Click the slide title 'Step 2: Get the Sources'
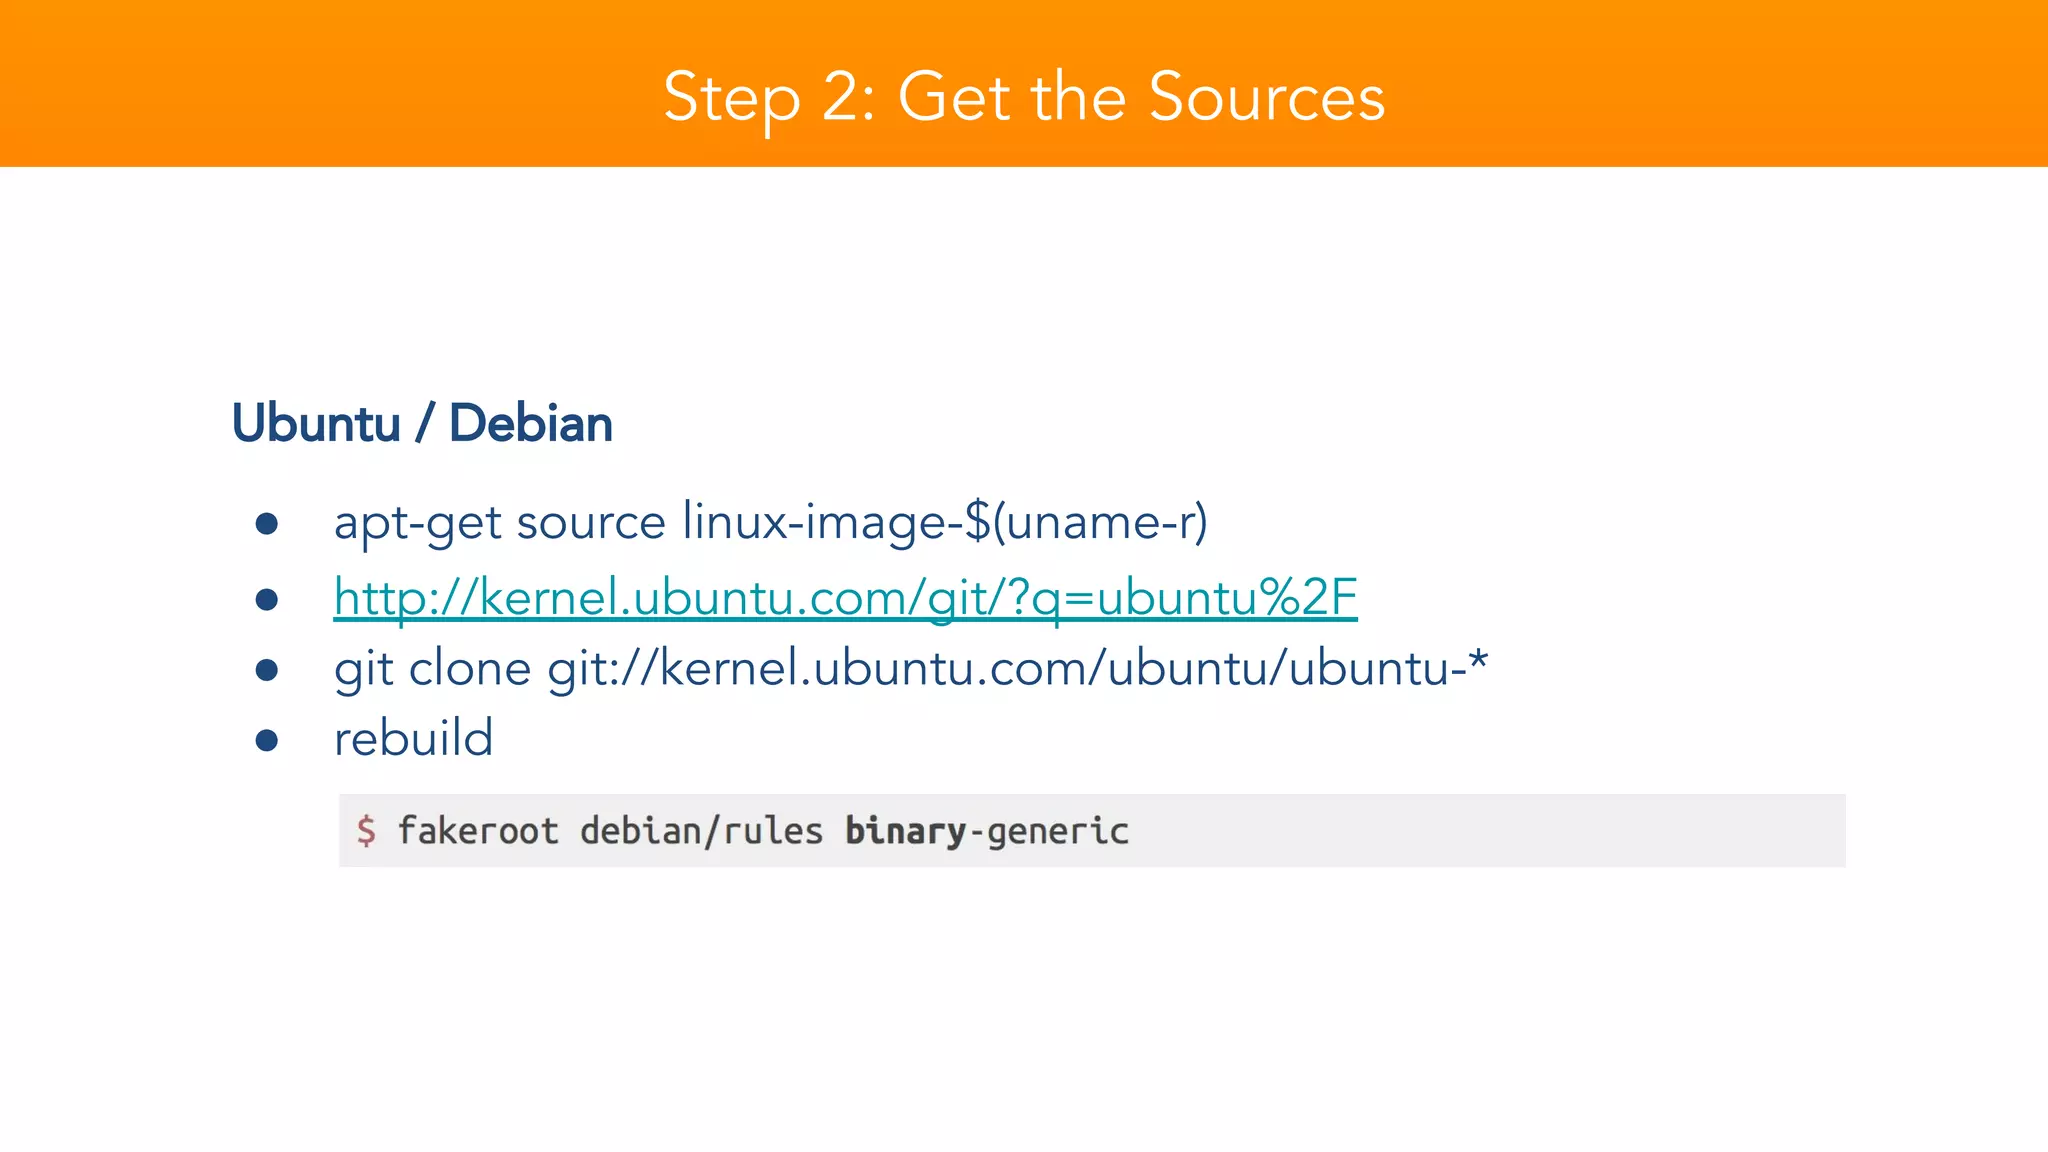 [1024, 97]
